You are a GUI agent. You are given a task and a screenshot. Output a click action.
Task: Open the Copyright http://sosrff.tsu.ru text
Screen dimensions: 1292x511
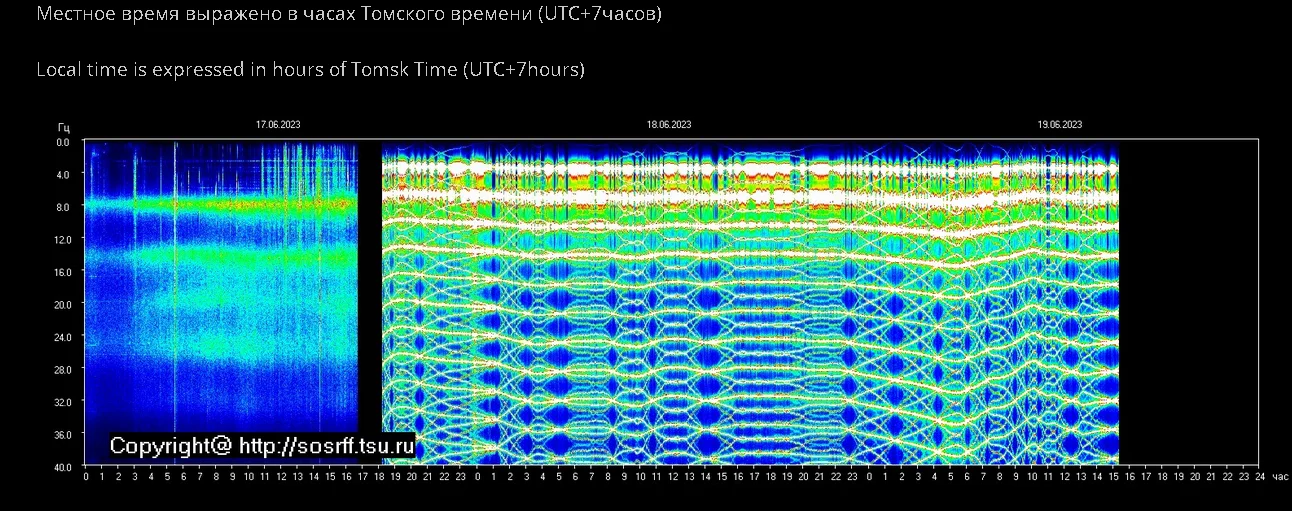pyautogui.click(x=262, y=446)
